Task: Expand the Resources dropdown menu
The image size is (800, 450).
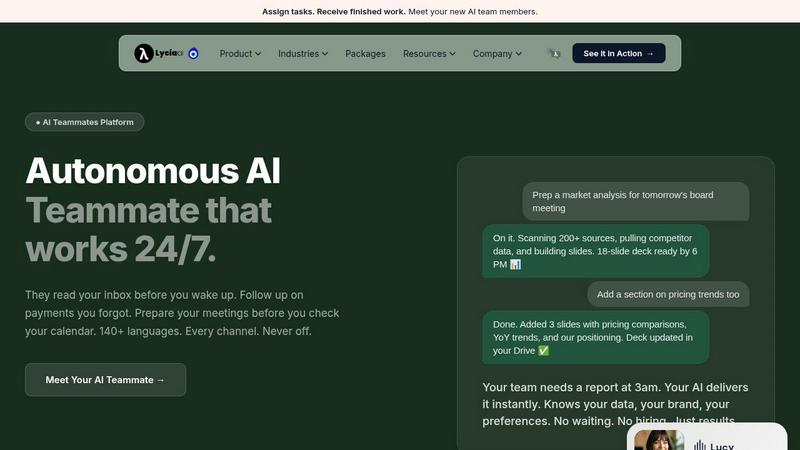Action: (x=429, y=54)
